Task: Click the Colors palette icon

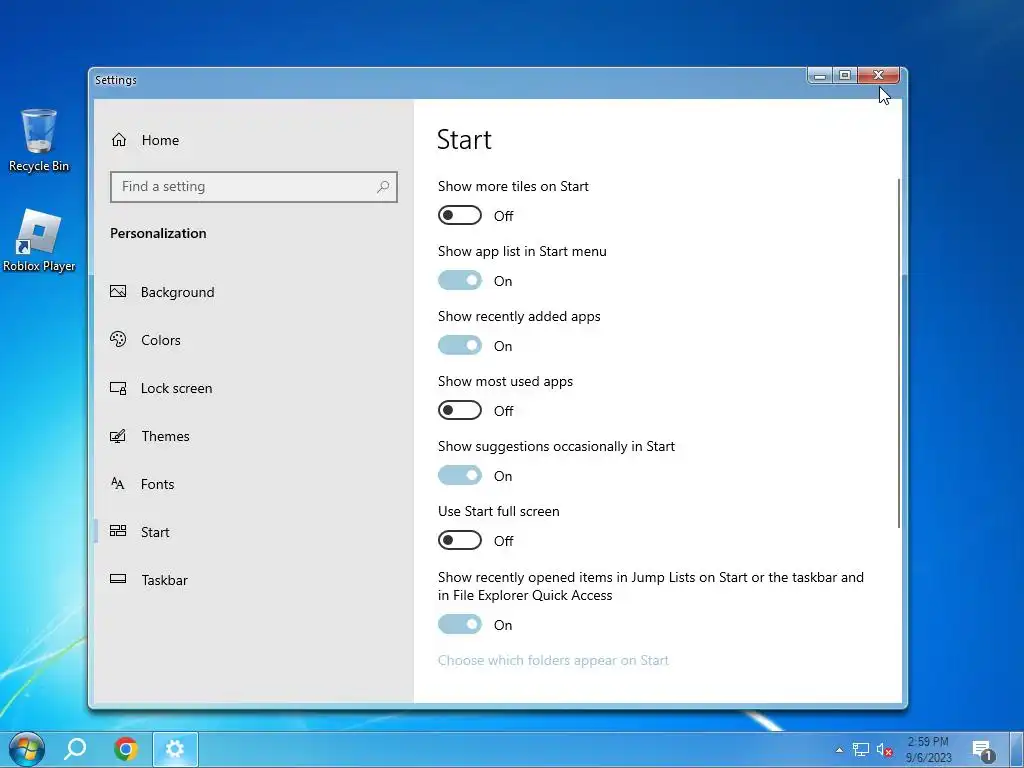Action: click(x=118, y=339)
